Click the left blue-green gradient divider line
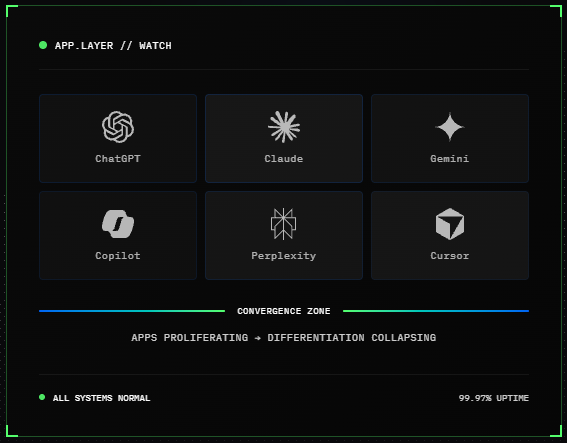567x443 pixels. (132, 311)
